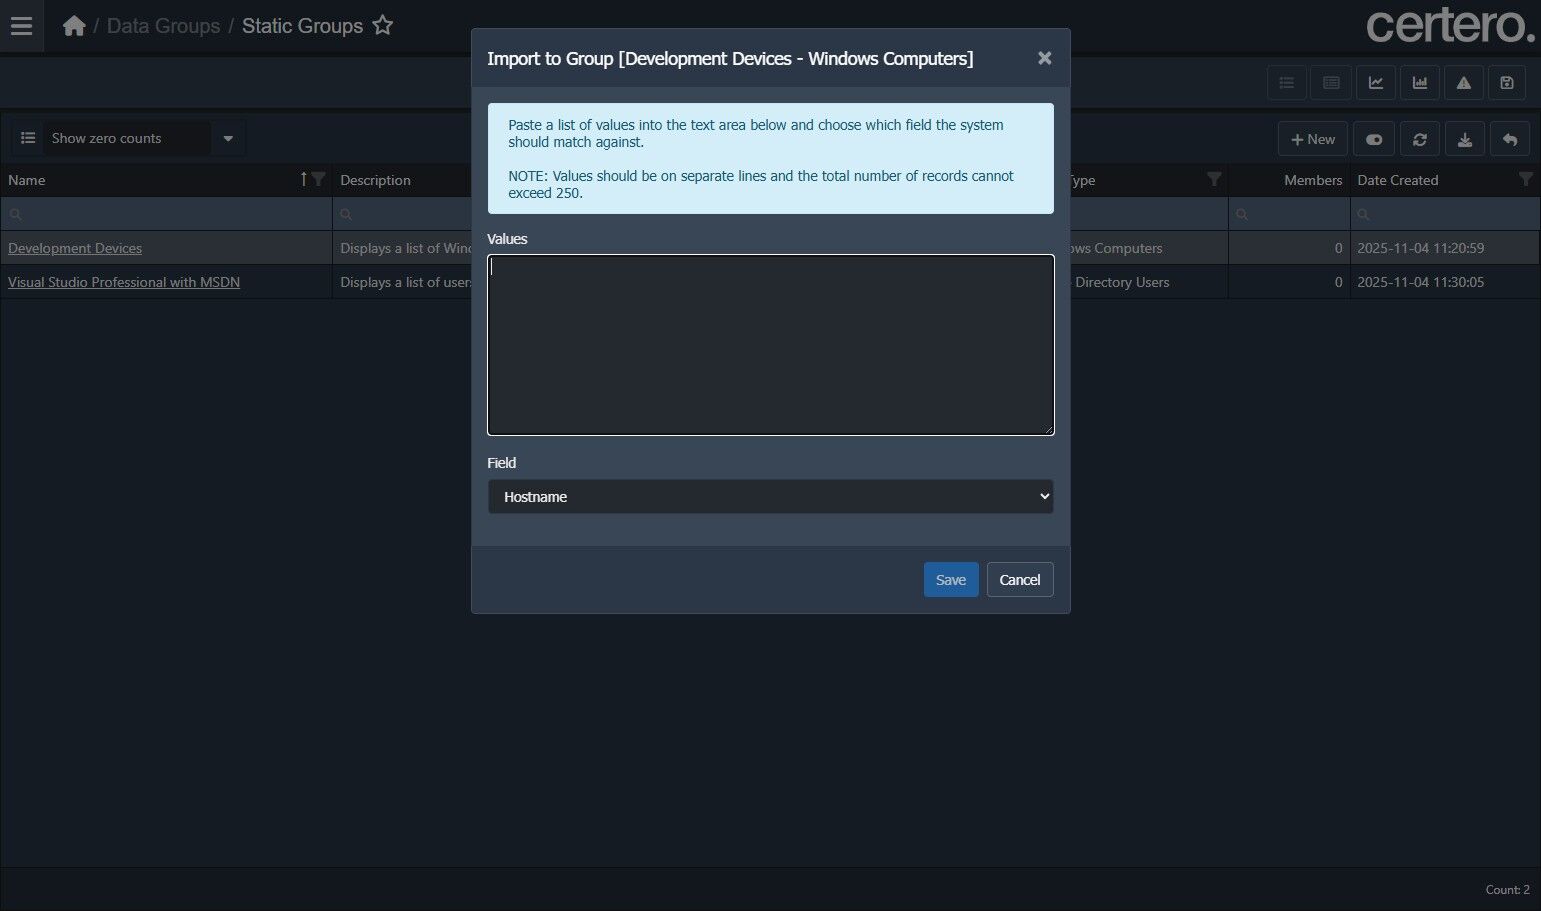1541x911 pixels.
Task: Click the Members column search field
Action: point(1289,214)
